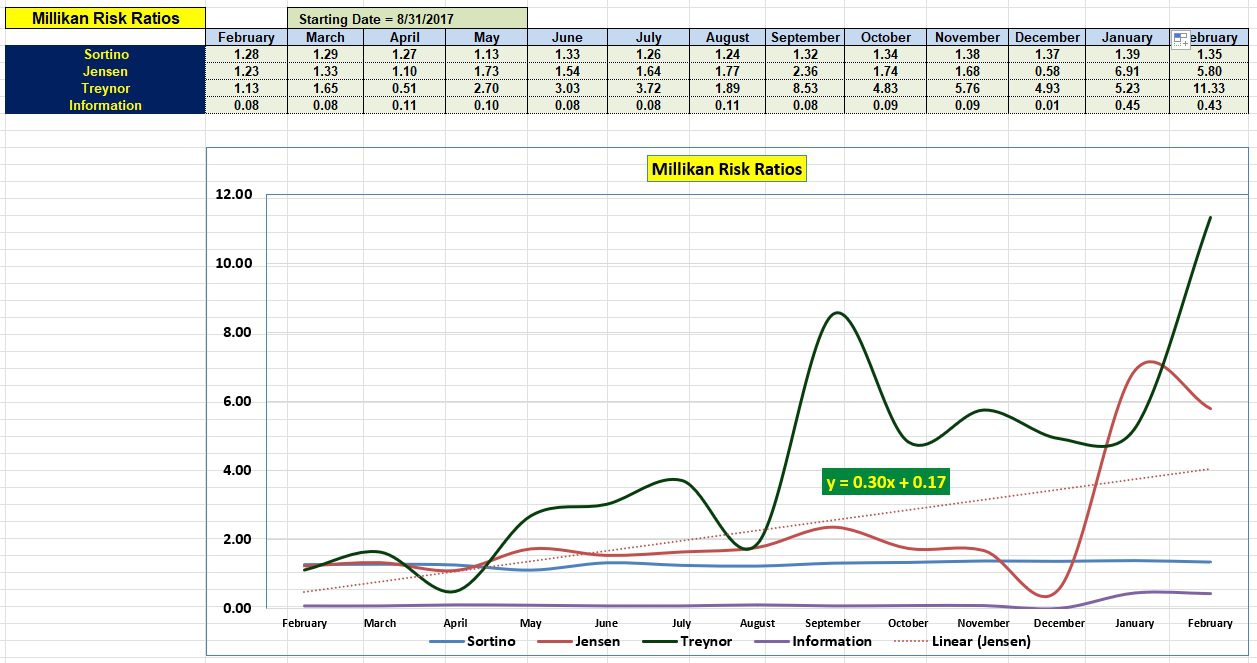Select the July column header in table
Screen dimensions: 1257x663
(x=648, y=37)
